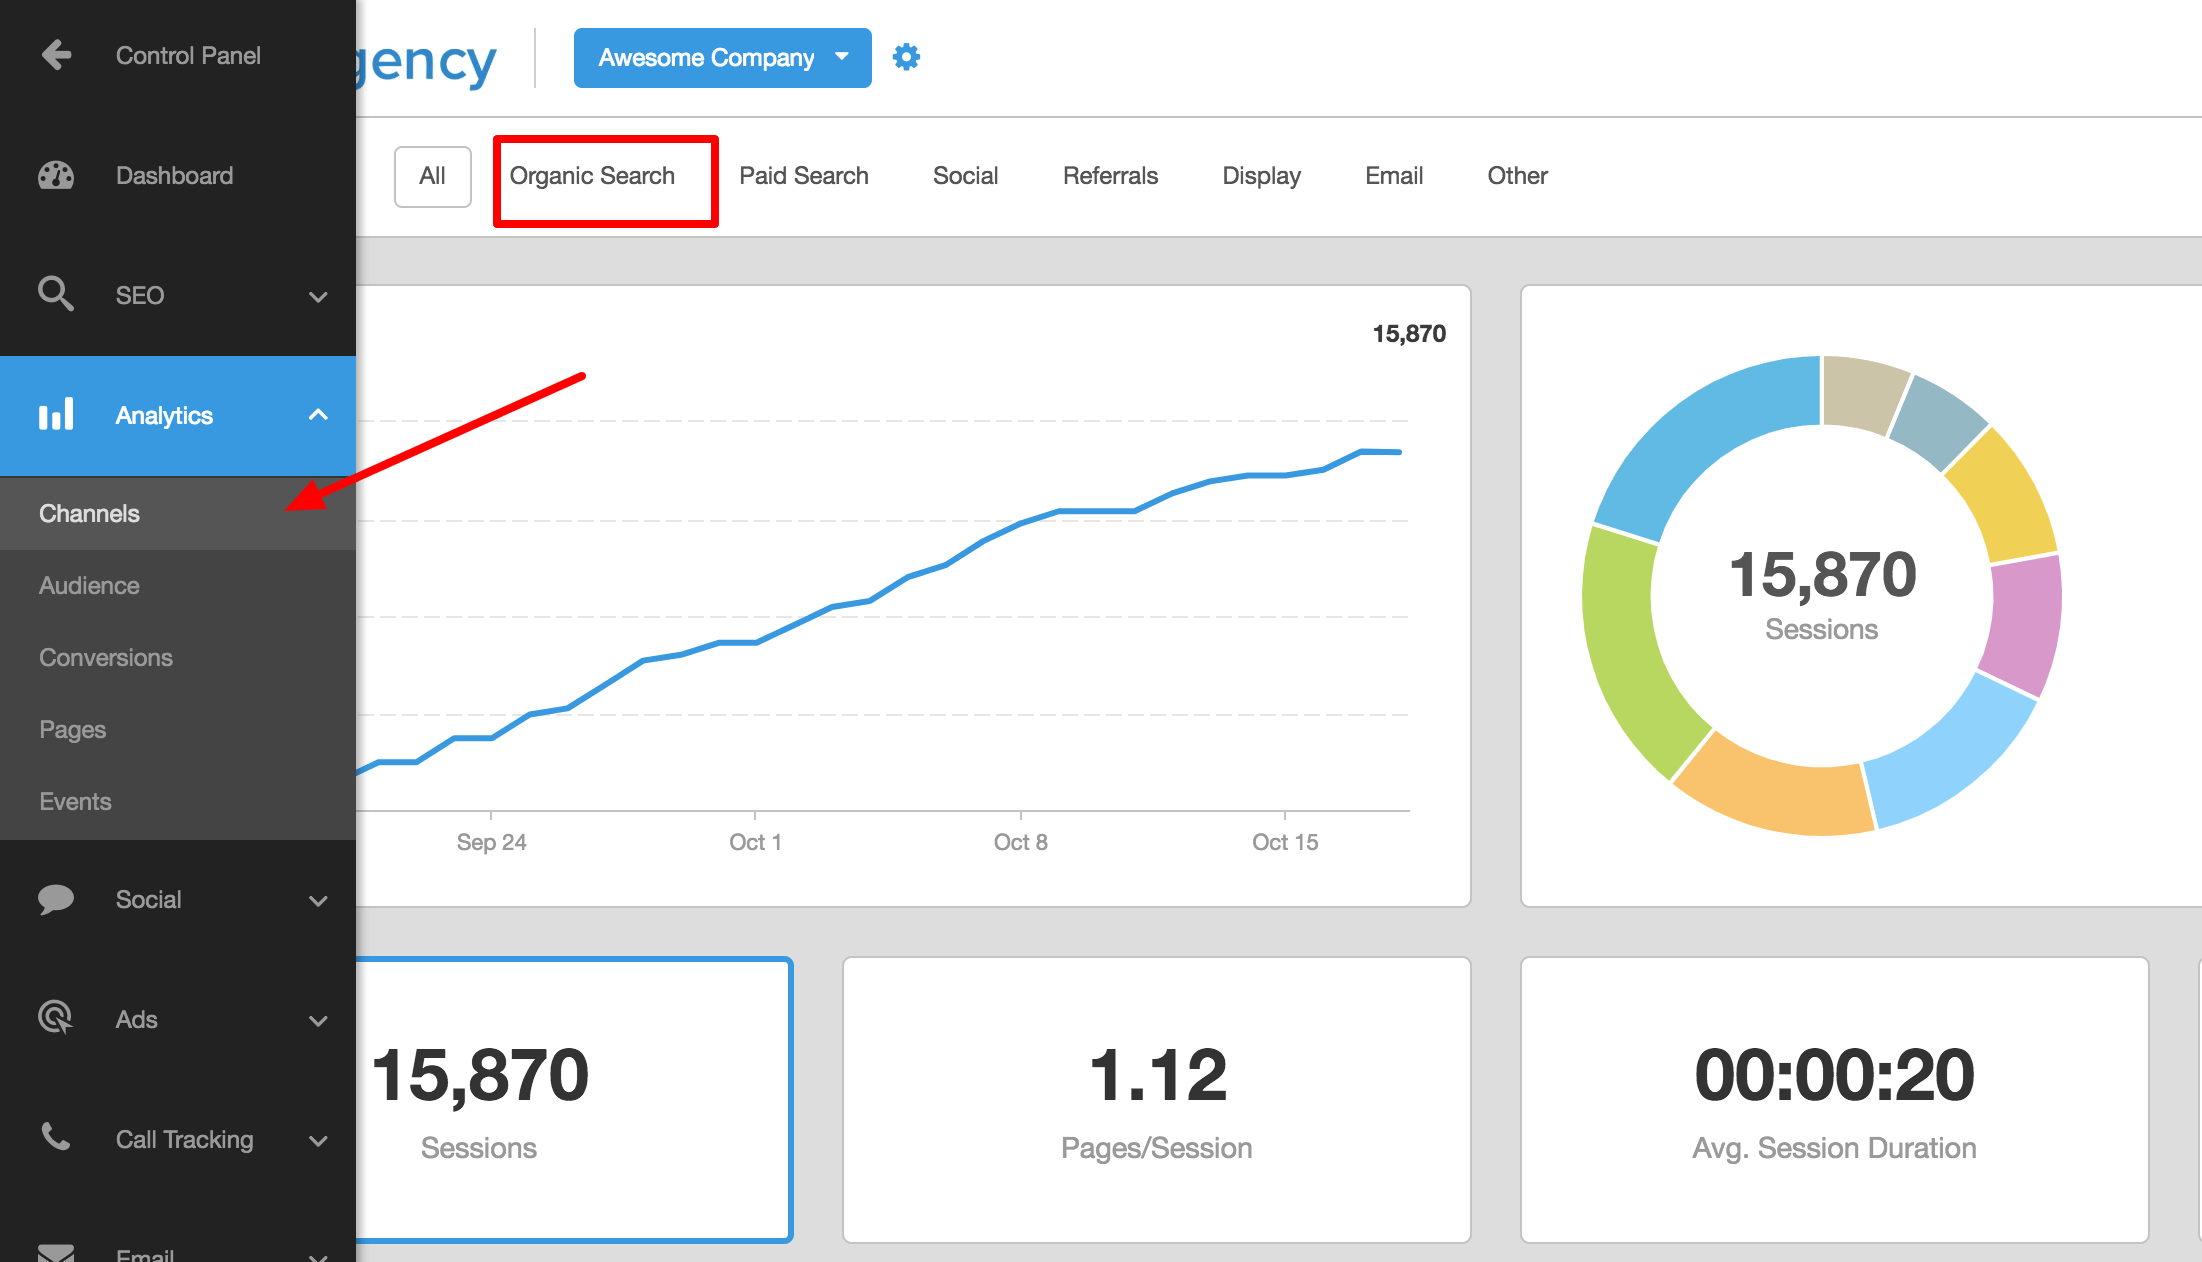Select the Analytics bar chart icon
Viewport: 2202px width, 1262px height.
58,414
